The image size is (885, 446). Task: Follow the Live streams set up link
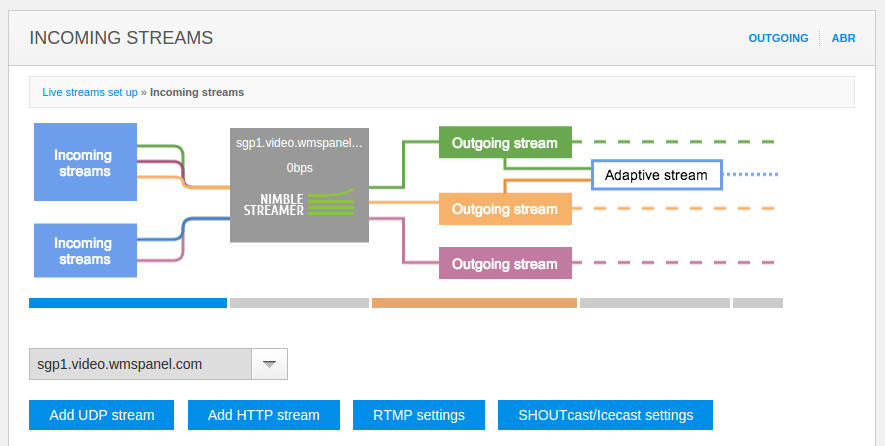tap(90, 92)
